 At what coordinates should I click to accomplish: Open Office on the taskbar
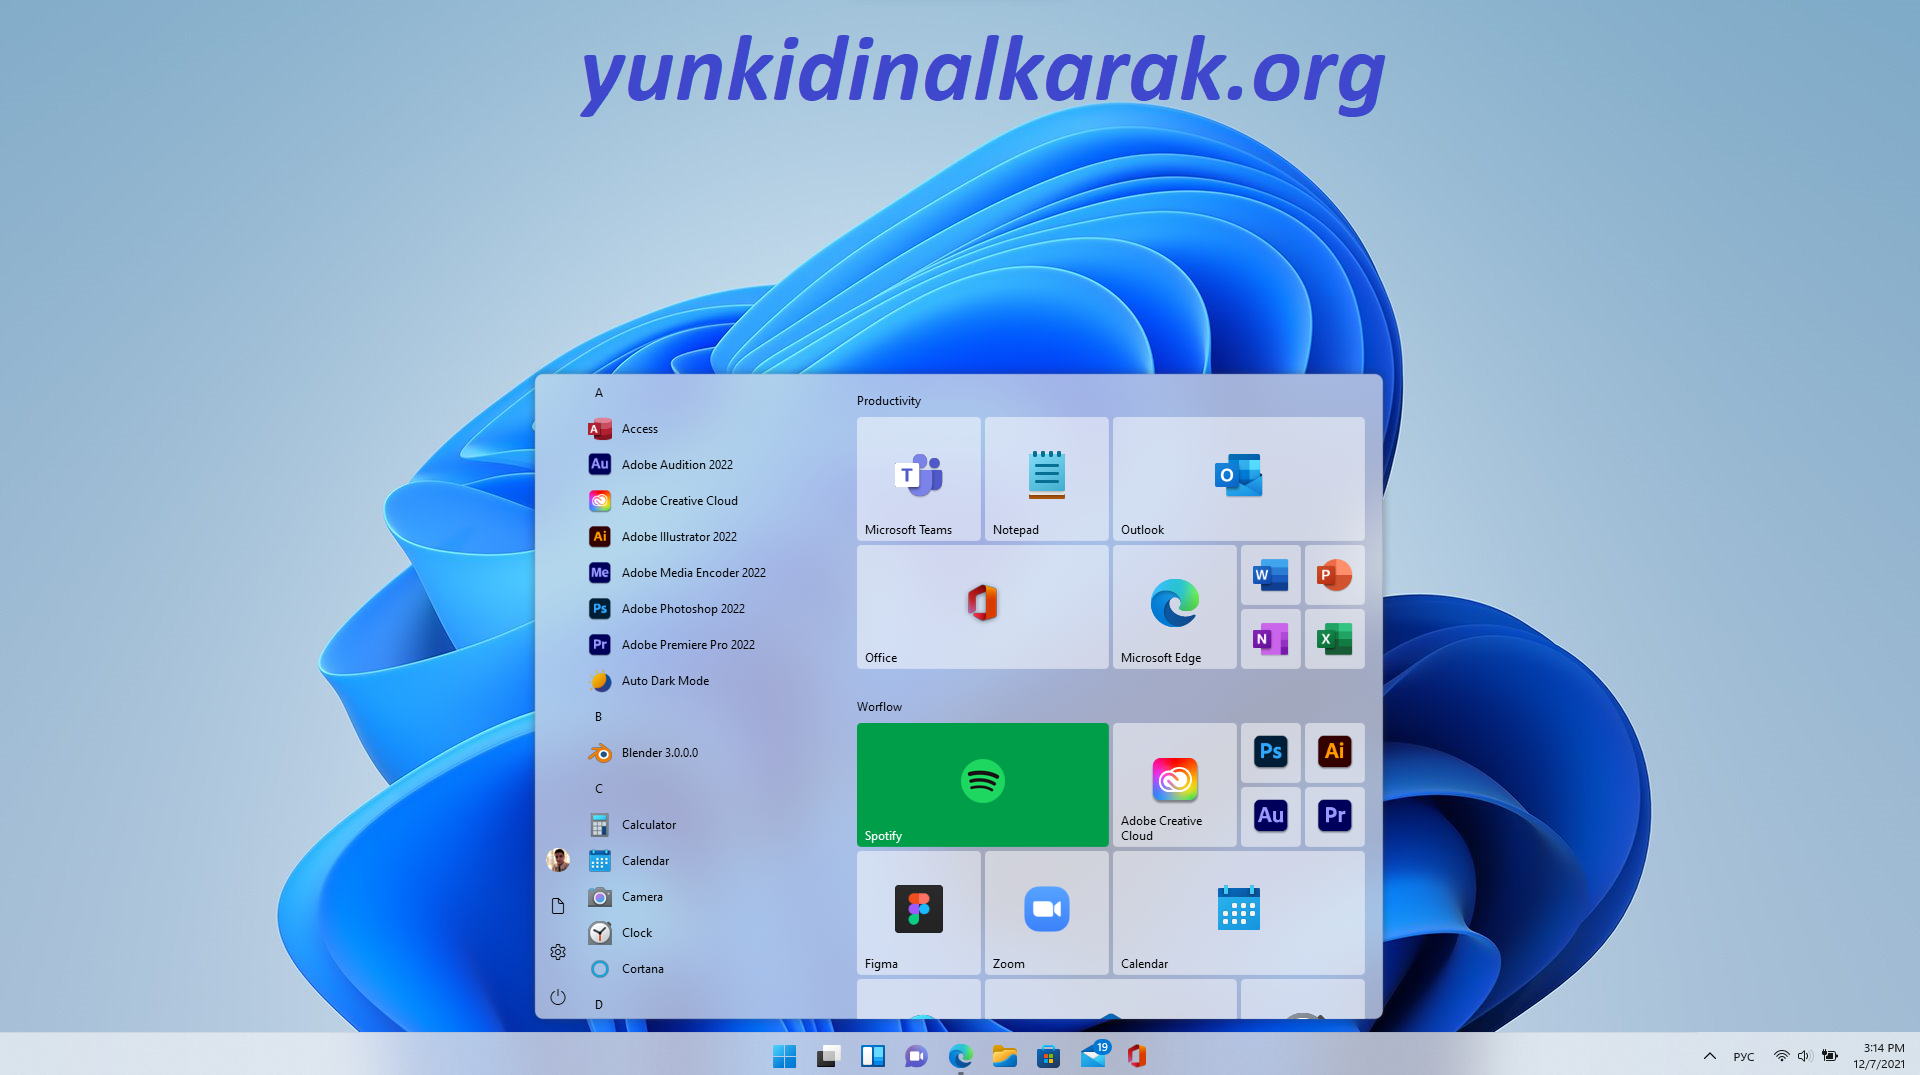pyautogui.click(x=1137, y=1056)
